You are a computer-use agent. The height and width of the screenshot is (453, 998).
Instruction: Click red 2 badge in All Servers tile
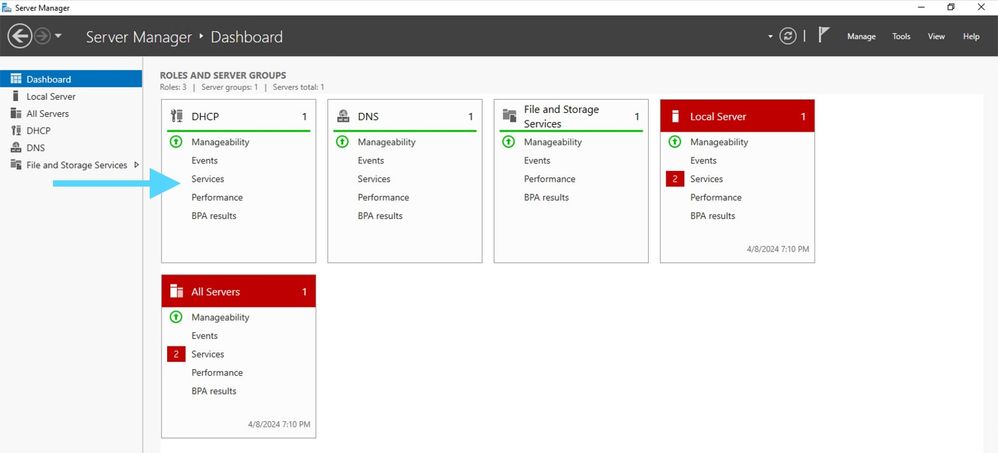click(x=176, y=354)
